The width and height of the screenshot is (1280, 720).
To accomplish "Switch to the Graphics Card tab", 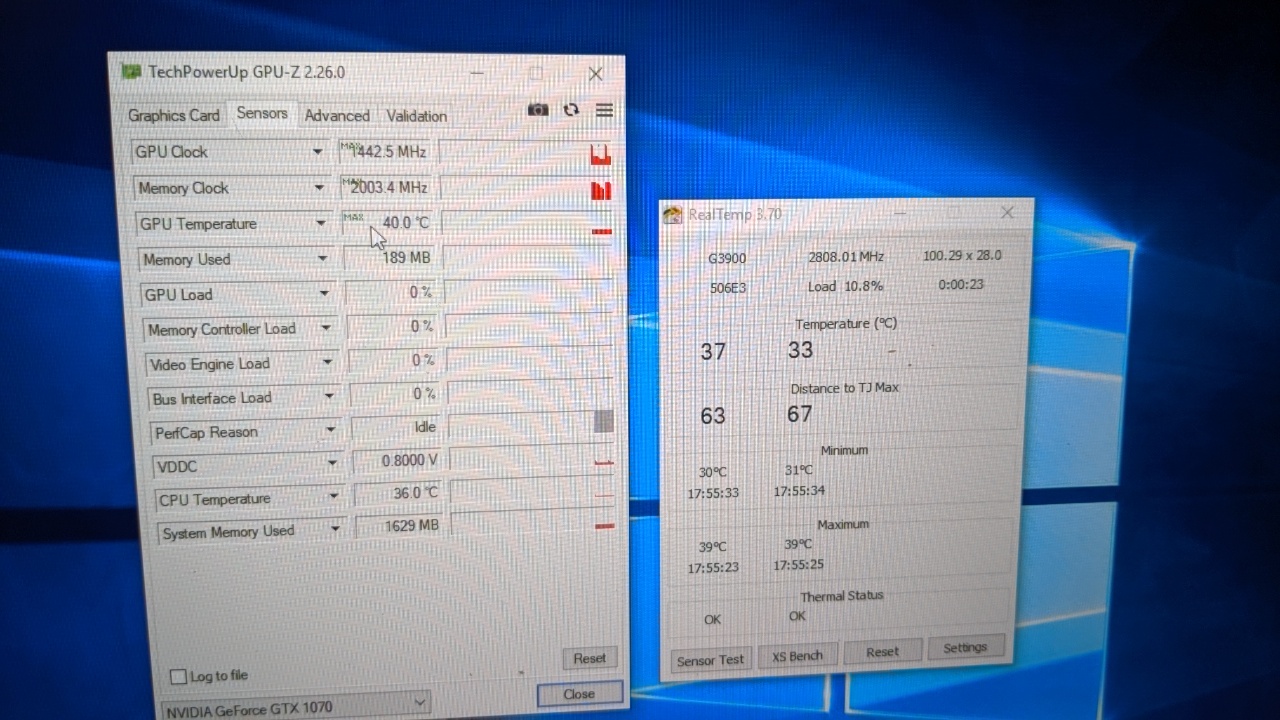I will [174, 115].
